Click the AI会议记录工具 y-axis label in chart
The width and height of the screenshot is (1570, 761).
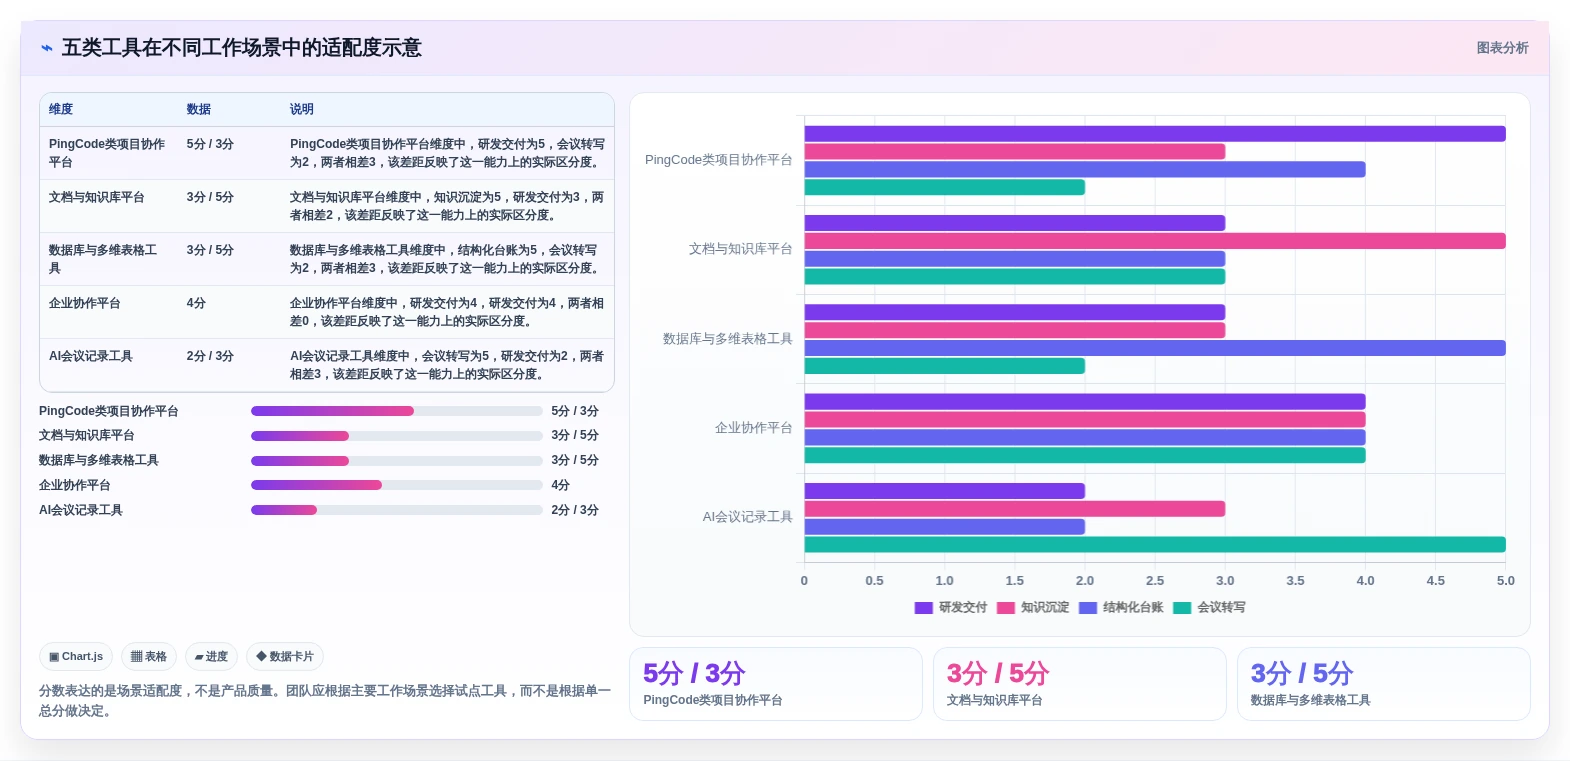(747, 517)
